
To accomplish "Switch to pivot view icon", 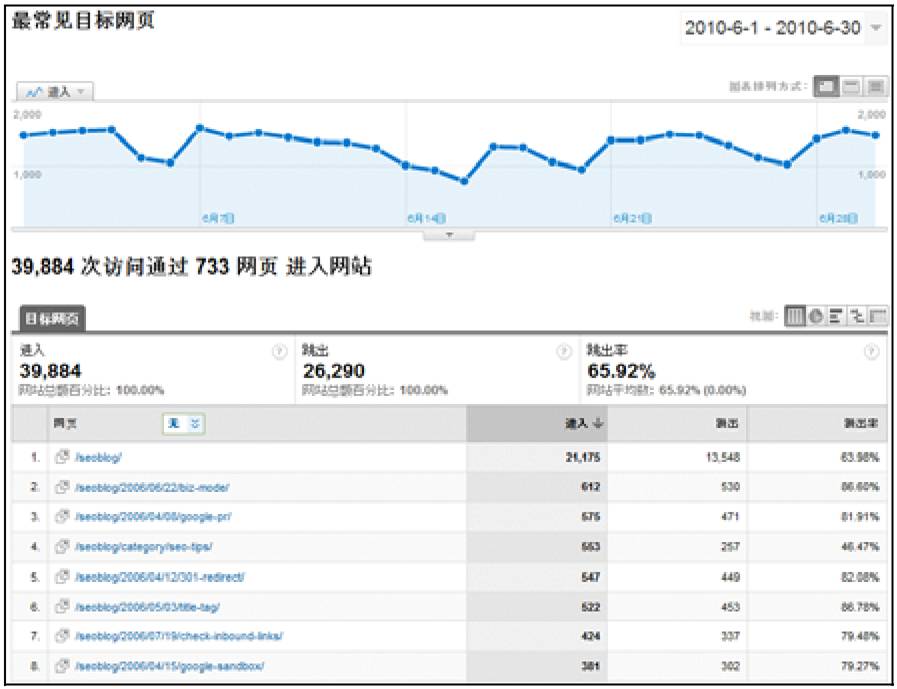I will (878, 316).
